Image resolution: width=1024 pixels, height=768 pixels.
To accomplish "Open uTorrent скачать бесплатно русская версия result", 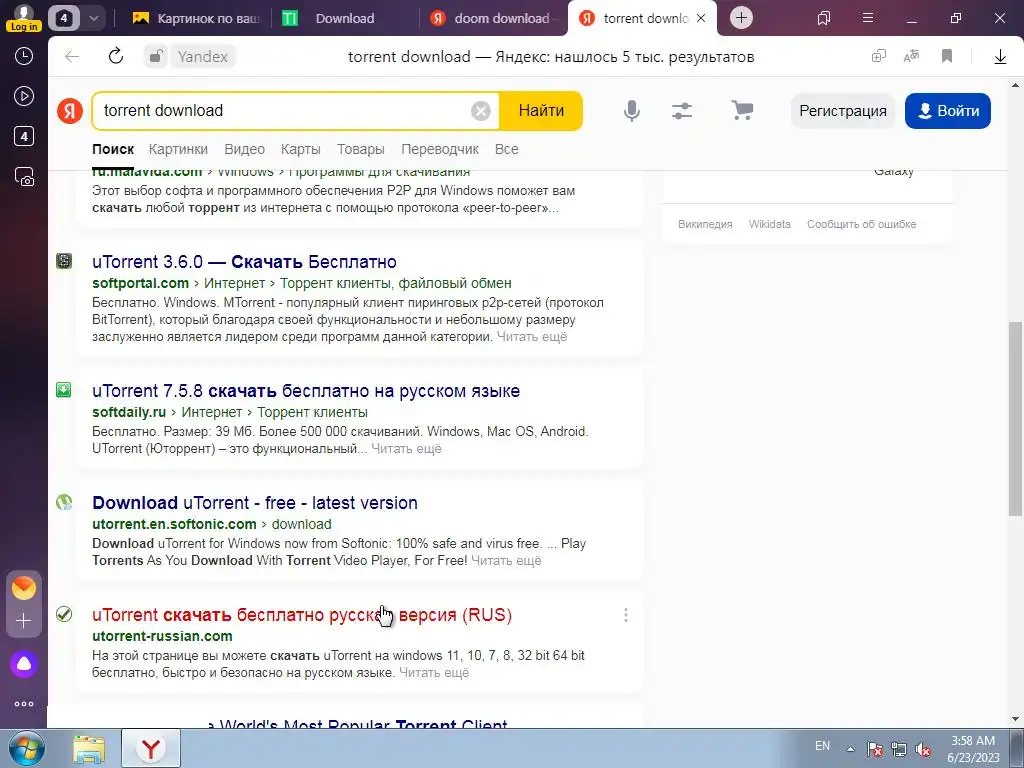I will point(302,615).
